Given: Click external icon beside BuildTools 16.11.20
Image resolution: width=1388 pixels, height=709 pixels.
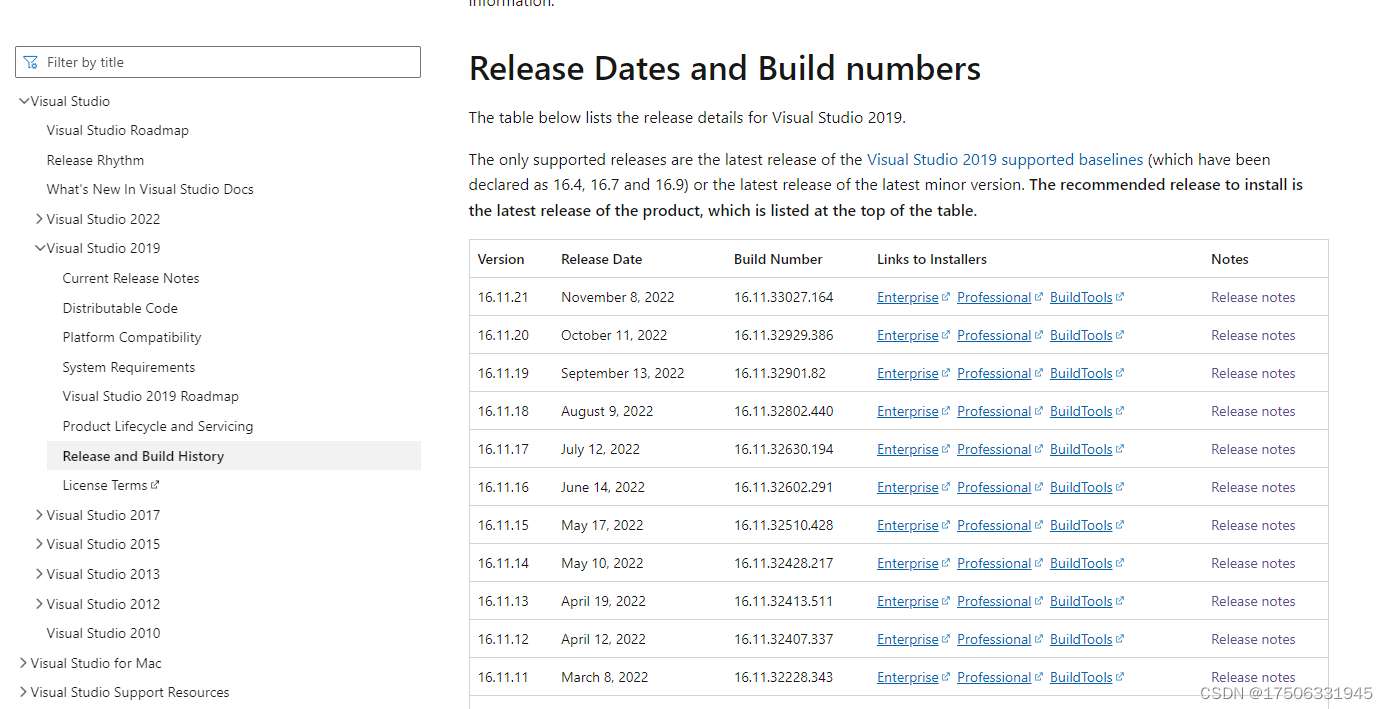Looking at the screenshot, I should (x=1119, y=335).
